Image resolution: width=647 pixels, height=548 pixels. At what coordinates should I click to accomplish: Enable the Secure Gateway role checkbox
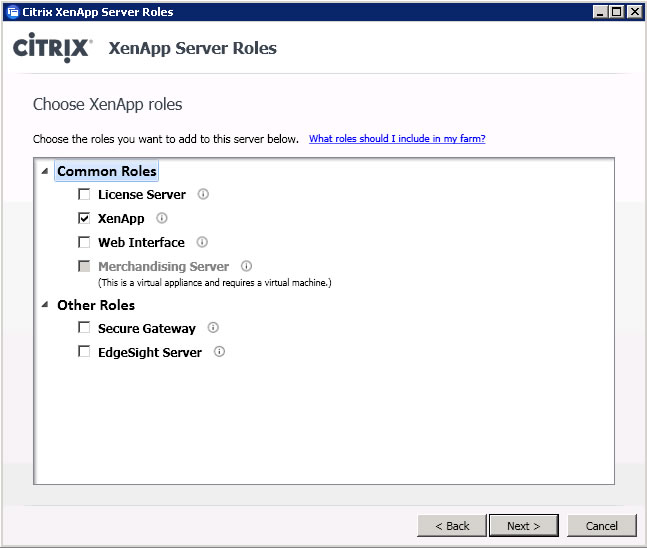[84, 328]
